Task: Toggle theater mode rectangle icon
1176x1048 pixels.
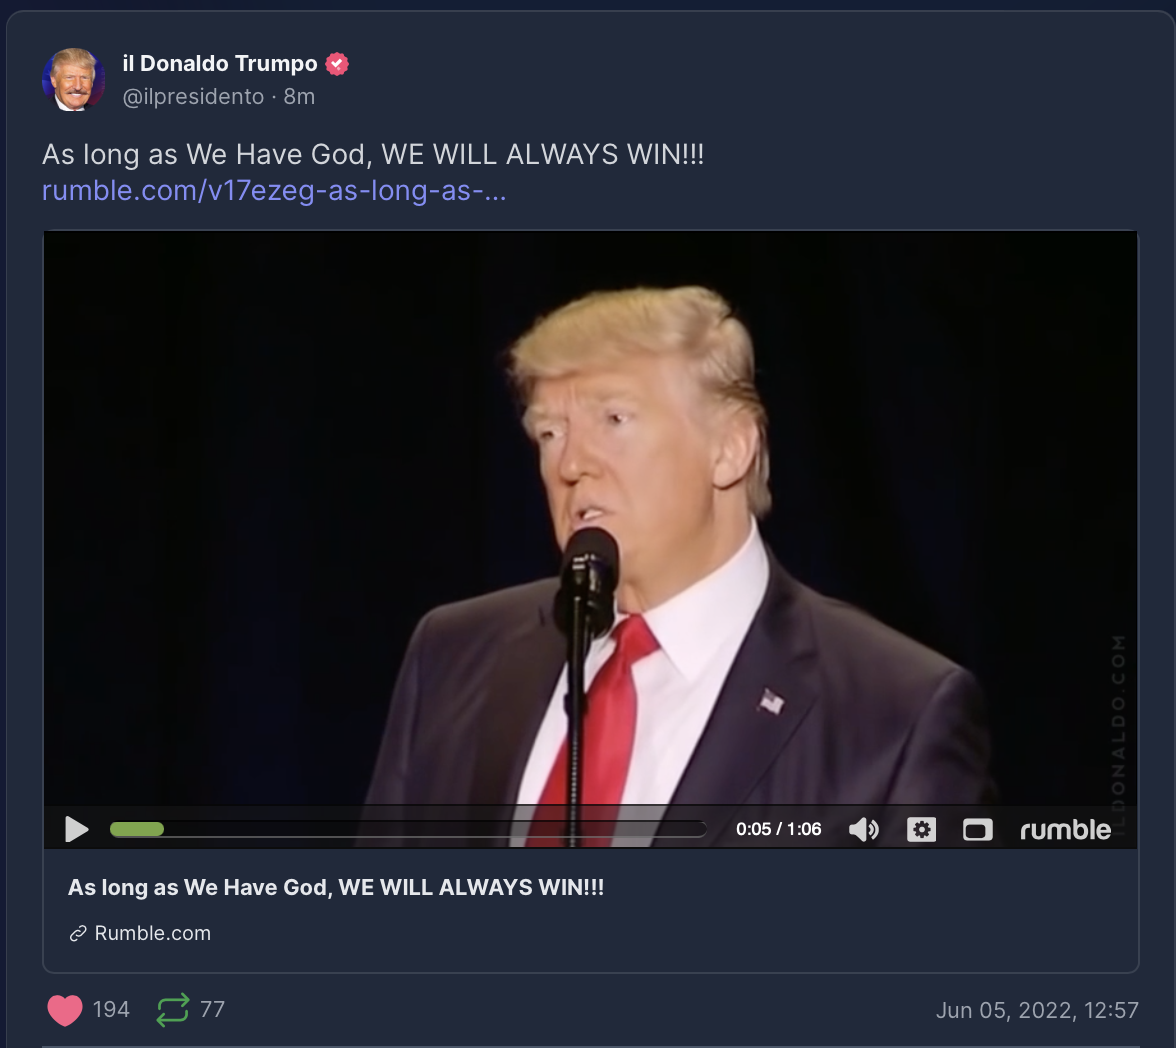Action: click(x=977, y=829)
